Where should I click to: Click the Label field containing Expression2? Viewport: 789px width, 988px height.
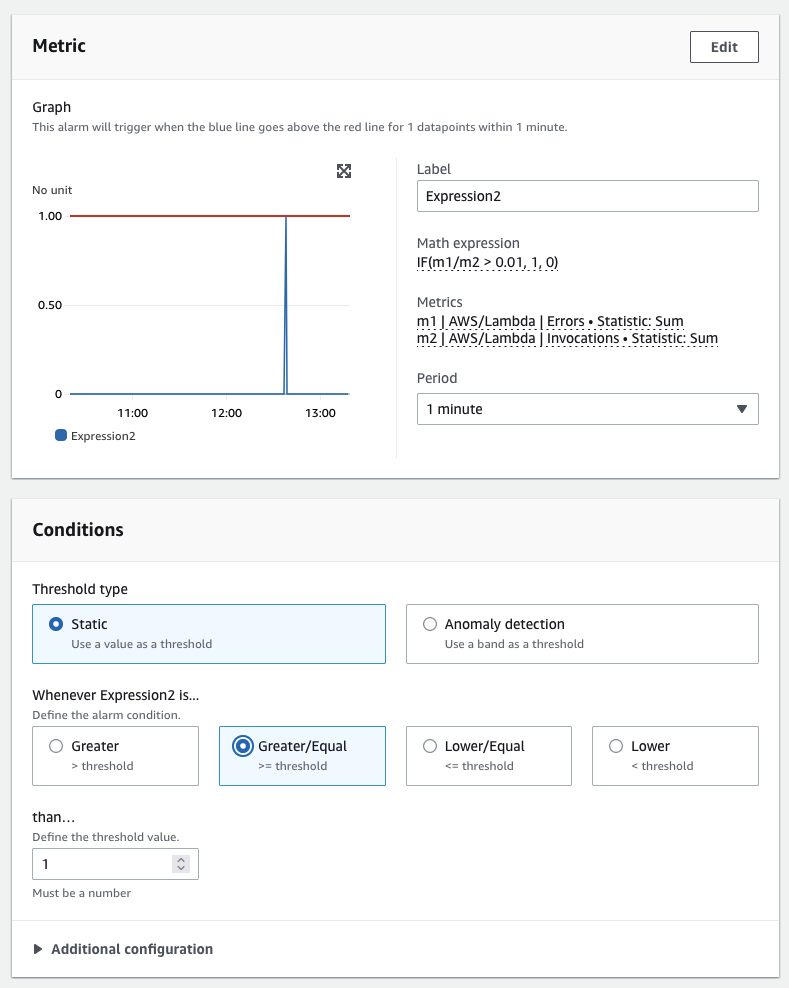pos(587,196)
